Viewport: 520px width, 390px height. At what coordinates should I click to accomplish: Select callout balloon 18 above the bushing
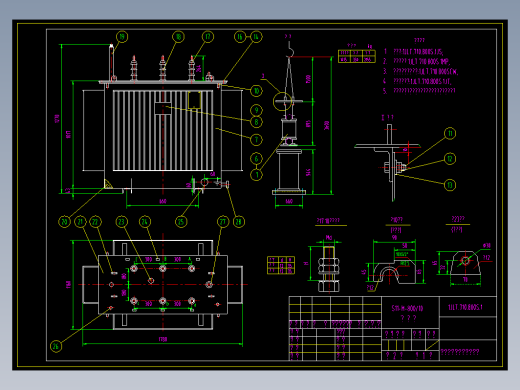coord(179,37)
